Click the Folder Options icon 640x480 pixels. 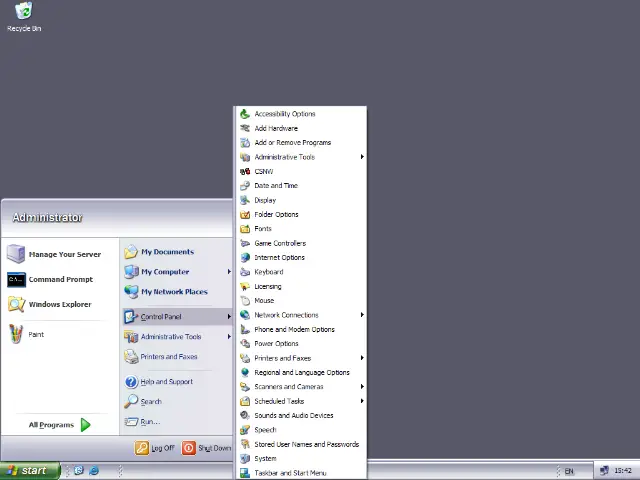(245, 214)
